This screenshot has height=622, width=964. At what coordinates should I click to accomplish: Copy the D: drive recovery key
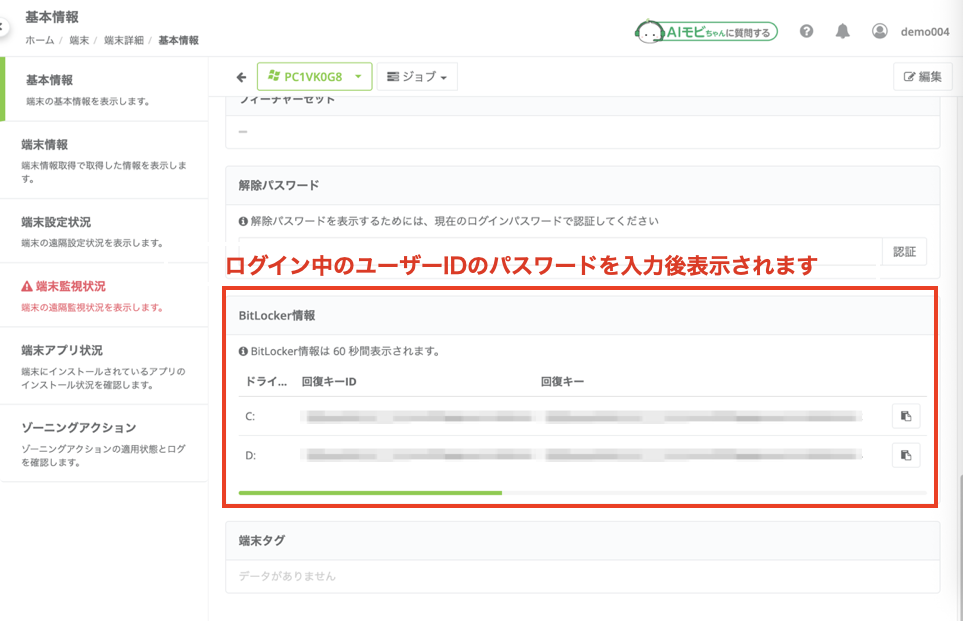point(906,455)
